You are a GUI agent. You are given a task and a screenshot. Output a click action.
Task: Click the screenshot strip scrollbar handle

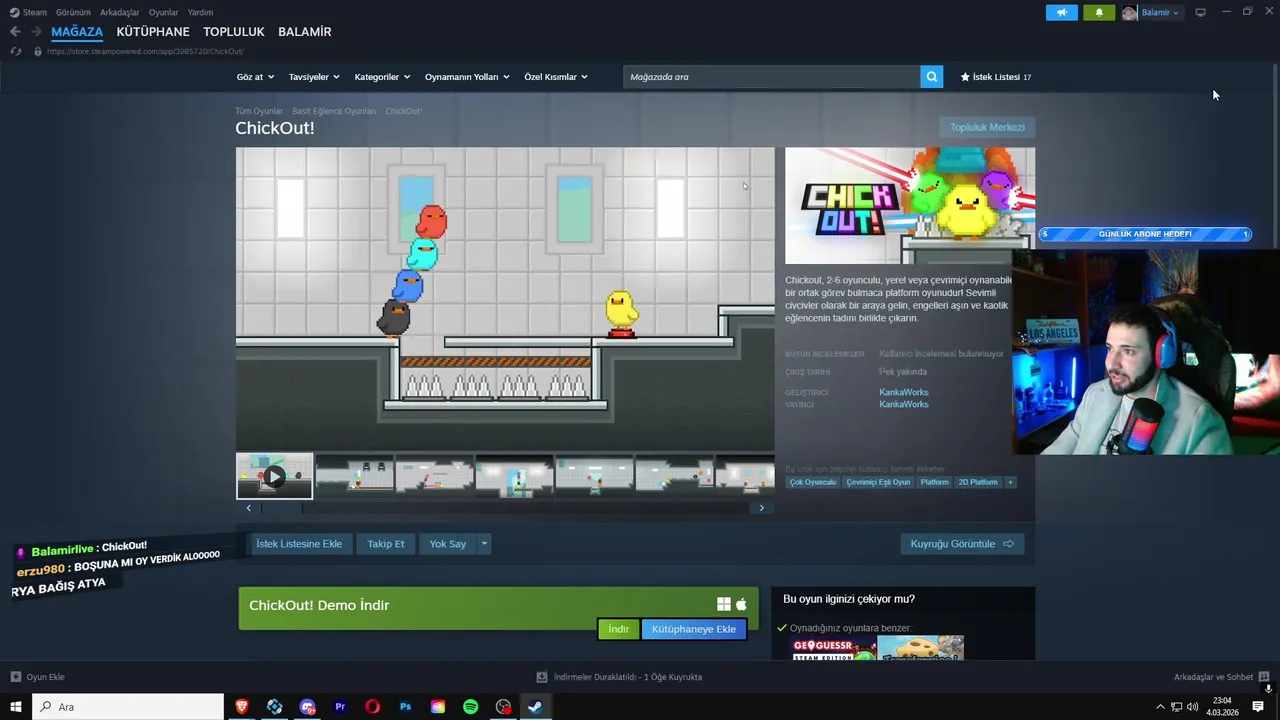coord(281,508)
